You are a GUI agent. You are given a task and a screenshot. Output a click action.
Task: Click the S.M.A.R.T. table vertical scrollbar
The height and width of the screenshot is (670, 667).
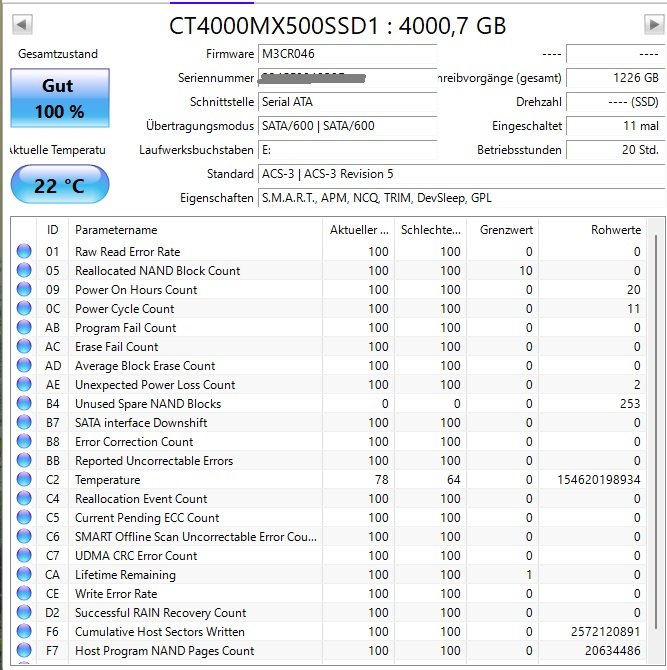click(x=656, y=432)
